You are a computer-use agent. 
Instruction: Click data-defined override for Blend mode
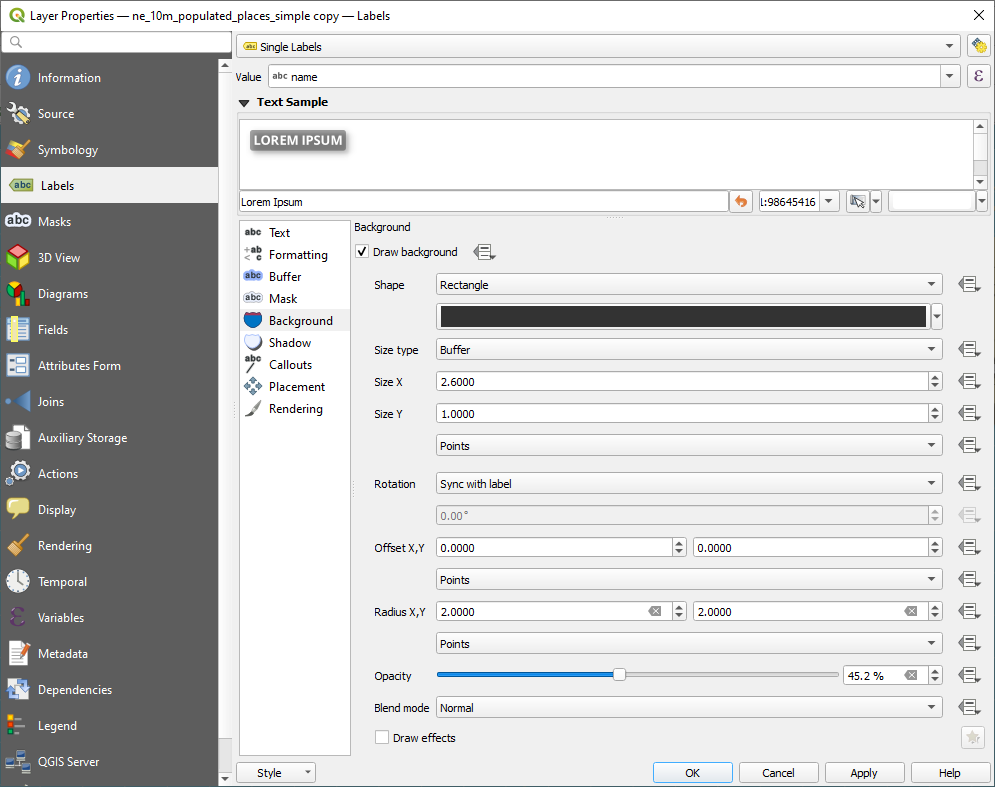[968, 707]
